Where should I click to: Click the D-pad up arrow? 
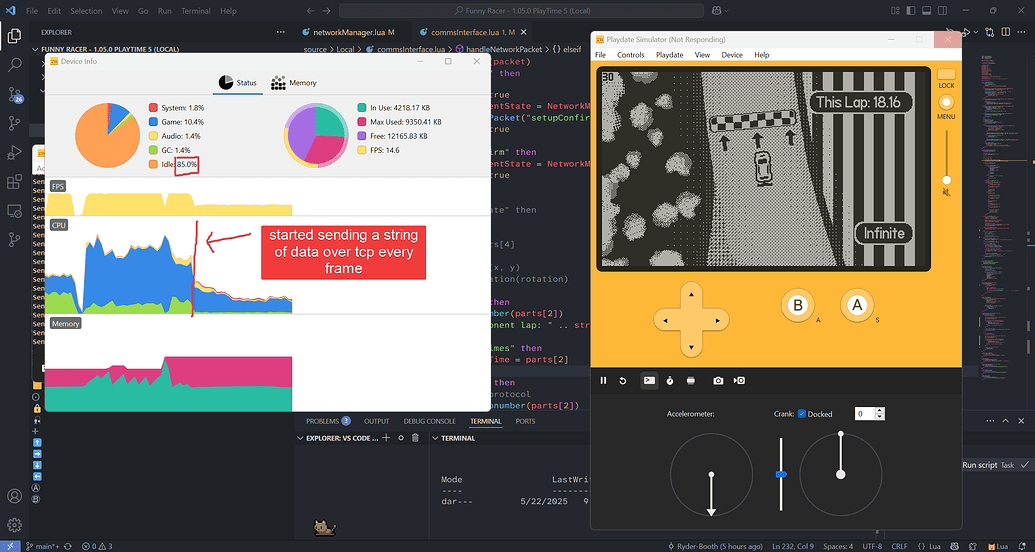coord(691,294)
